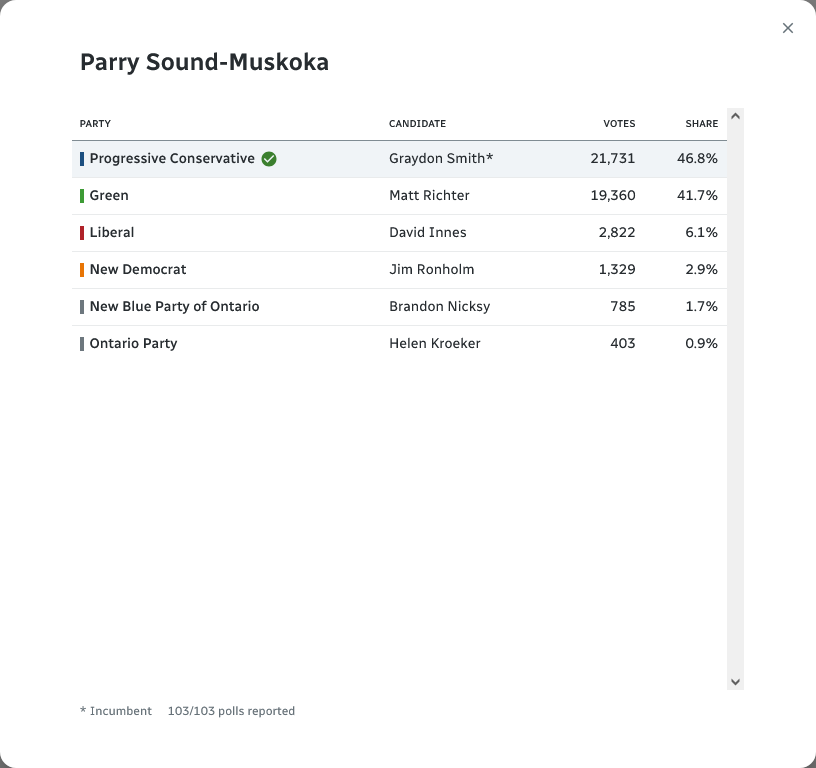
Task: Click the scrollbar down arrow
Action: 735,682
